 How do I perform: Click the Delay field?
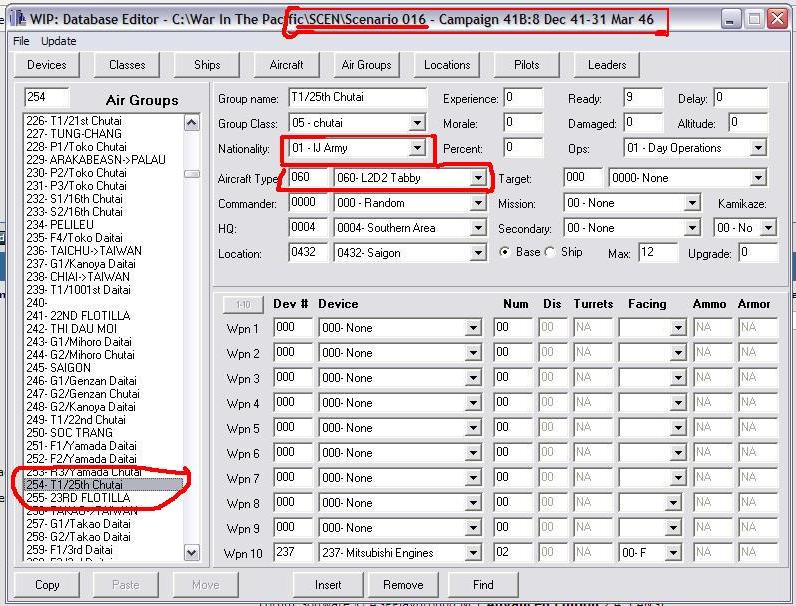[741, 97]
